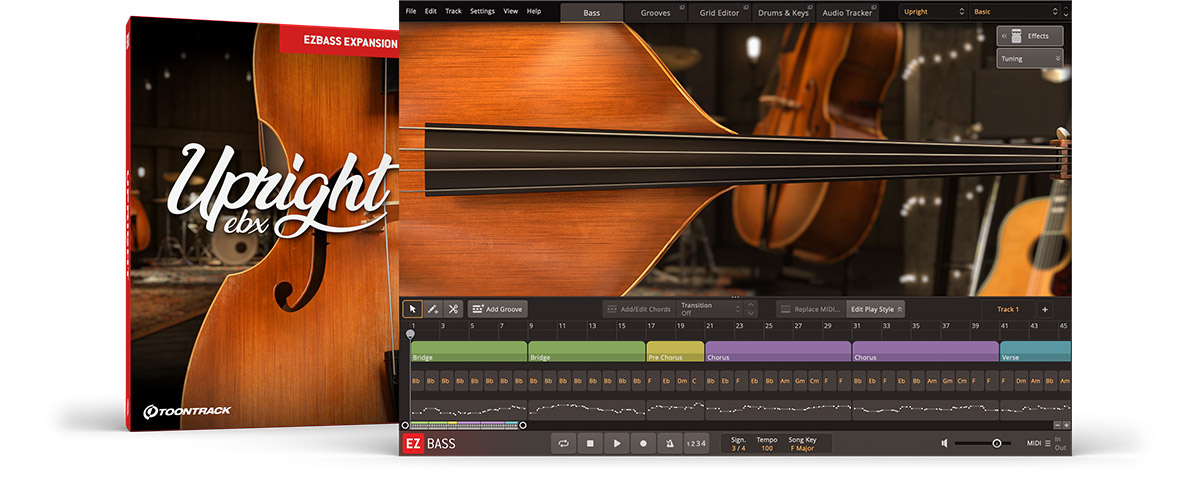
Task: Switch to the Grooves tab
Action: (x=656, y=12)
